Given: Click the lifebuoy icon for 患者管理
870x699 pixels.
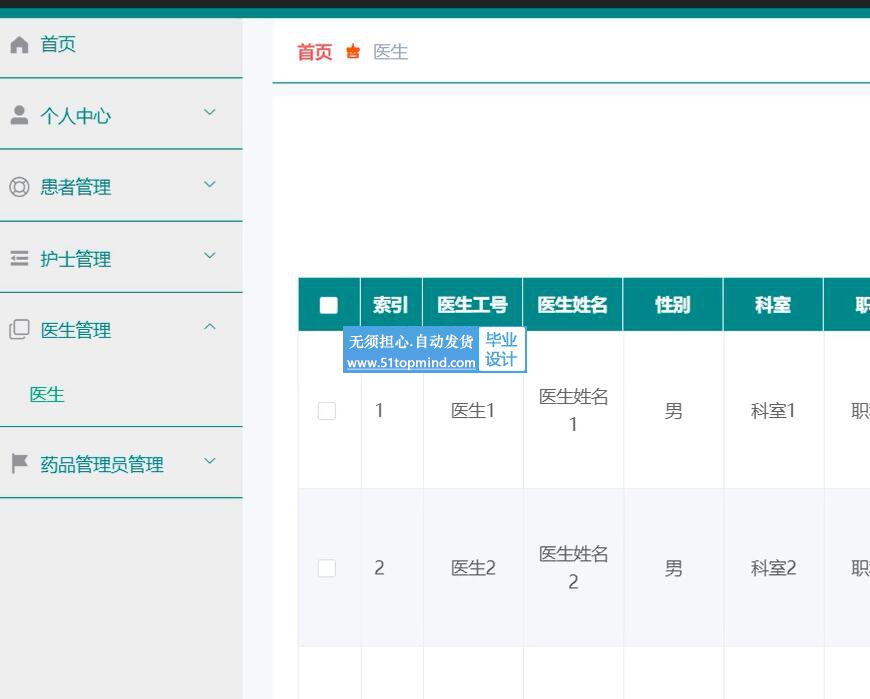Looking at the screenshot, I should click(x=19, y=186).
